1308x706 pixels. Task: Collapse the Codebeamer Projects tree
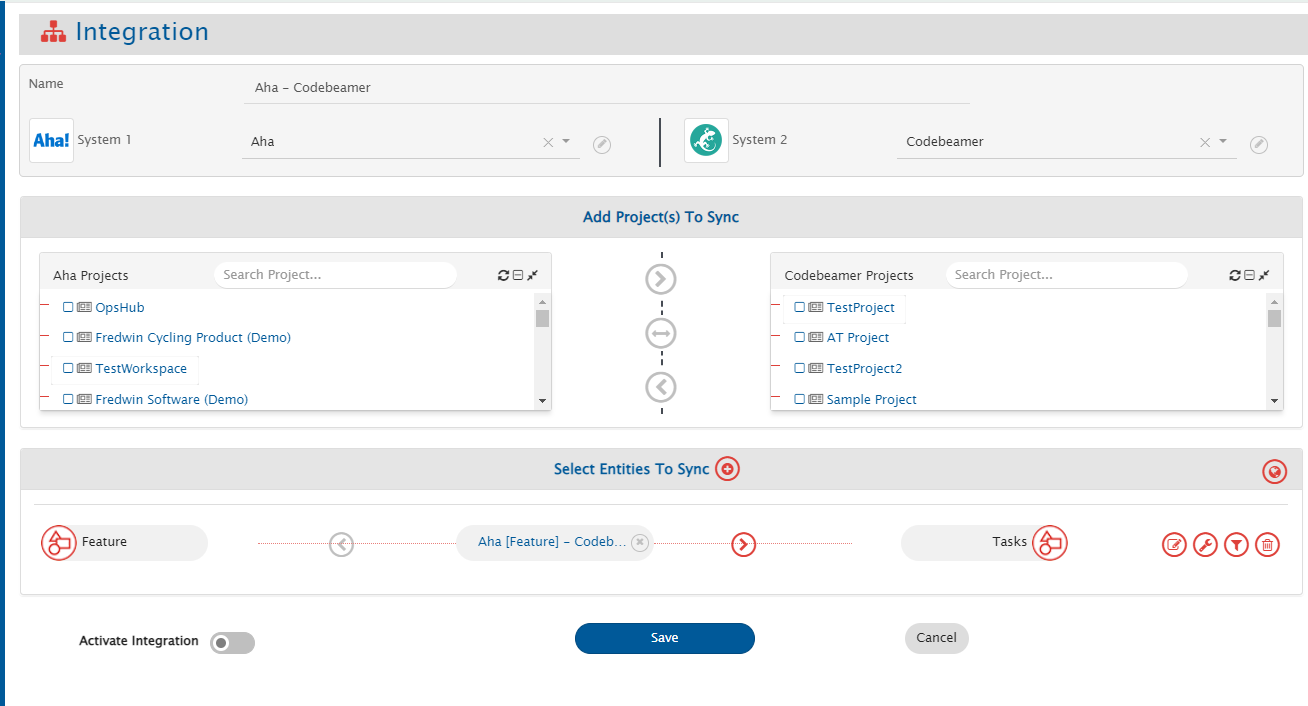point(1250,276)
